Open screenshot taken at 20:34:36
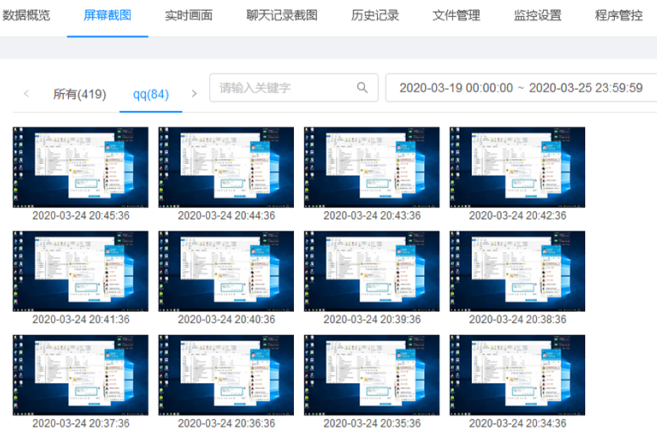Screen dimensions: 657x445 [517, 375]
